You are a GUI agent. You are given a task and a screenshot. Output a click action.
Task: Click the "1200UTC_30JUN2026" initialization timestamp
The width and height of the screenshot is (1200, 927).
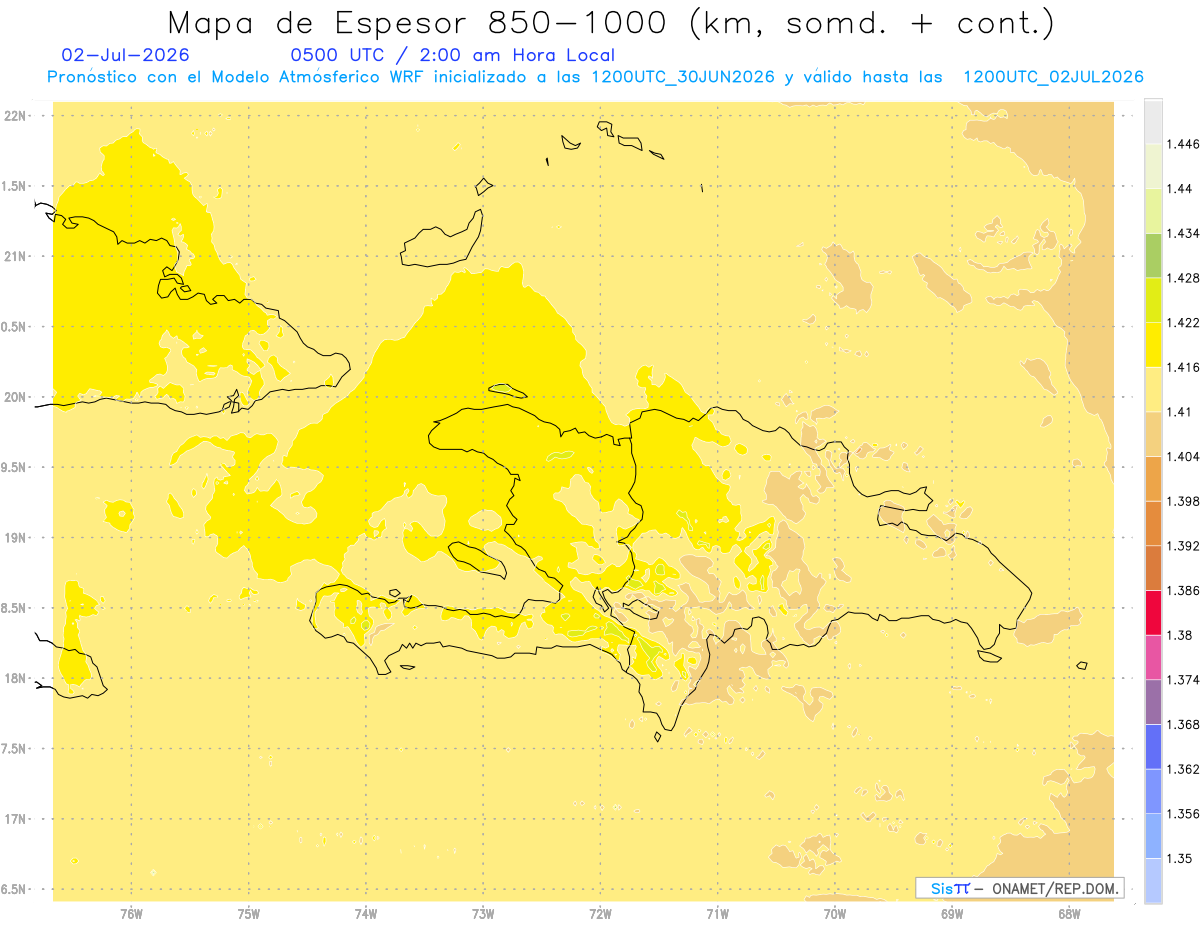pyautogui.click(x=682, y=77)
